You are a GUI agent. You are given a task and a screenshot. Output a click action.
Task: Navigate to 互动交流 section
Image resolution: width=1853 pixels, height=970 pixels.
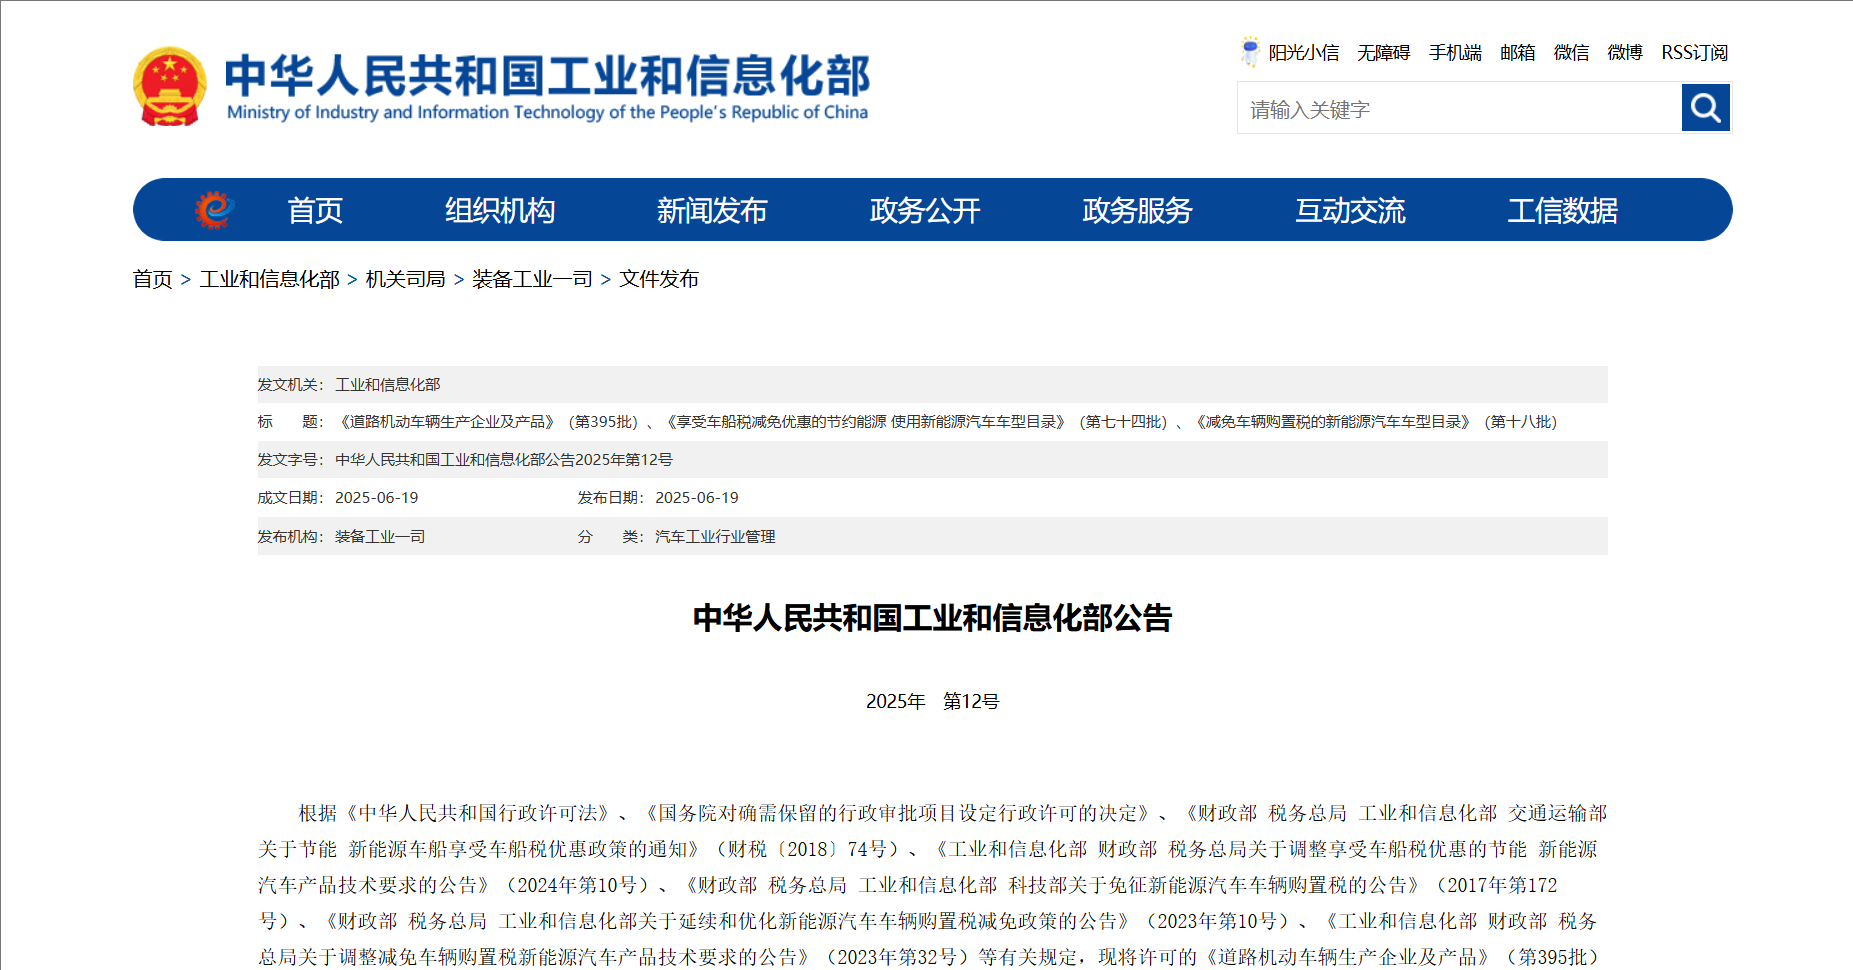pos(1350,211)
